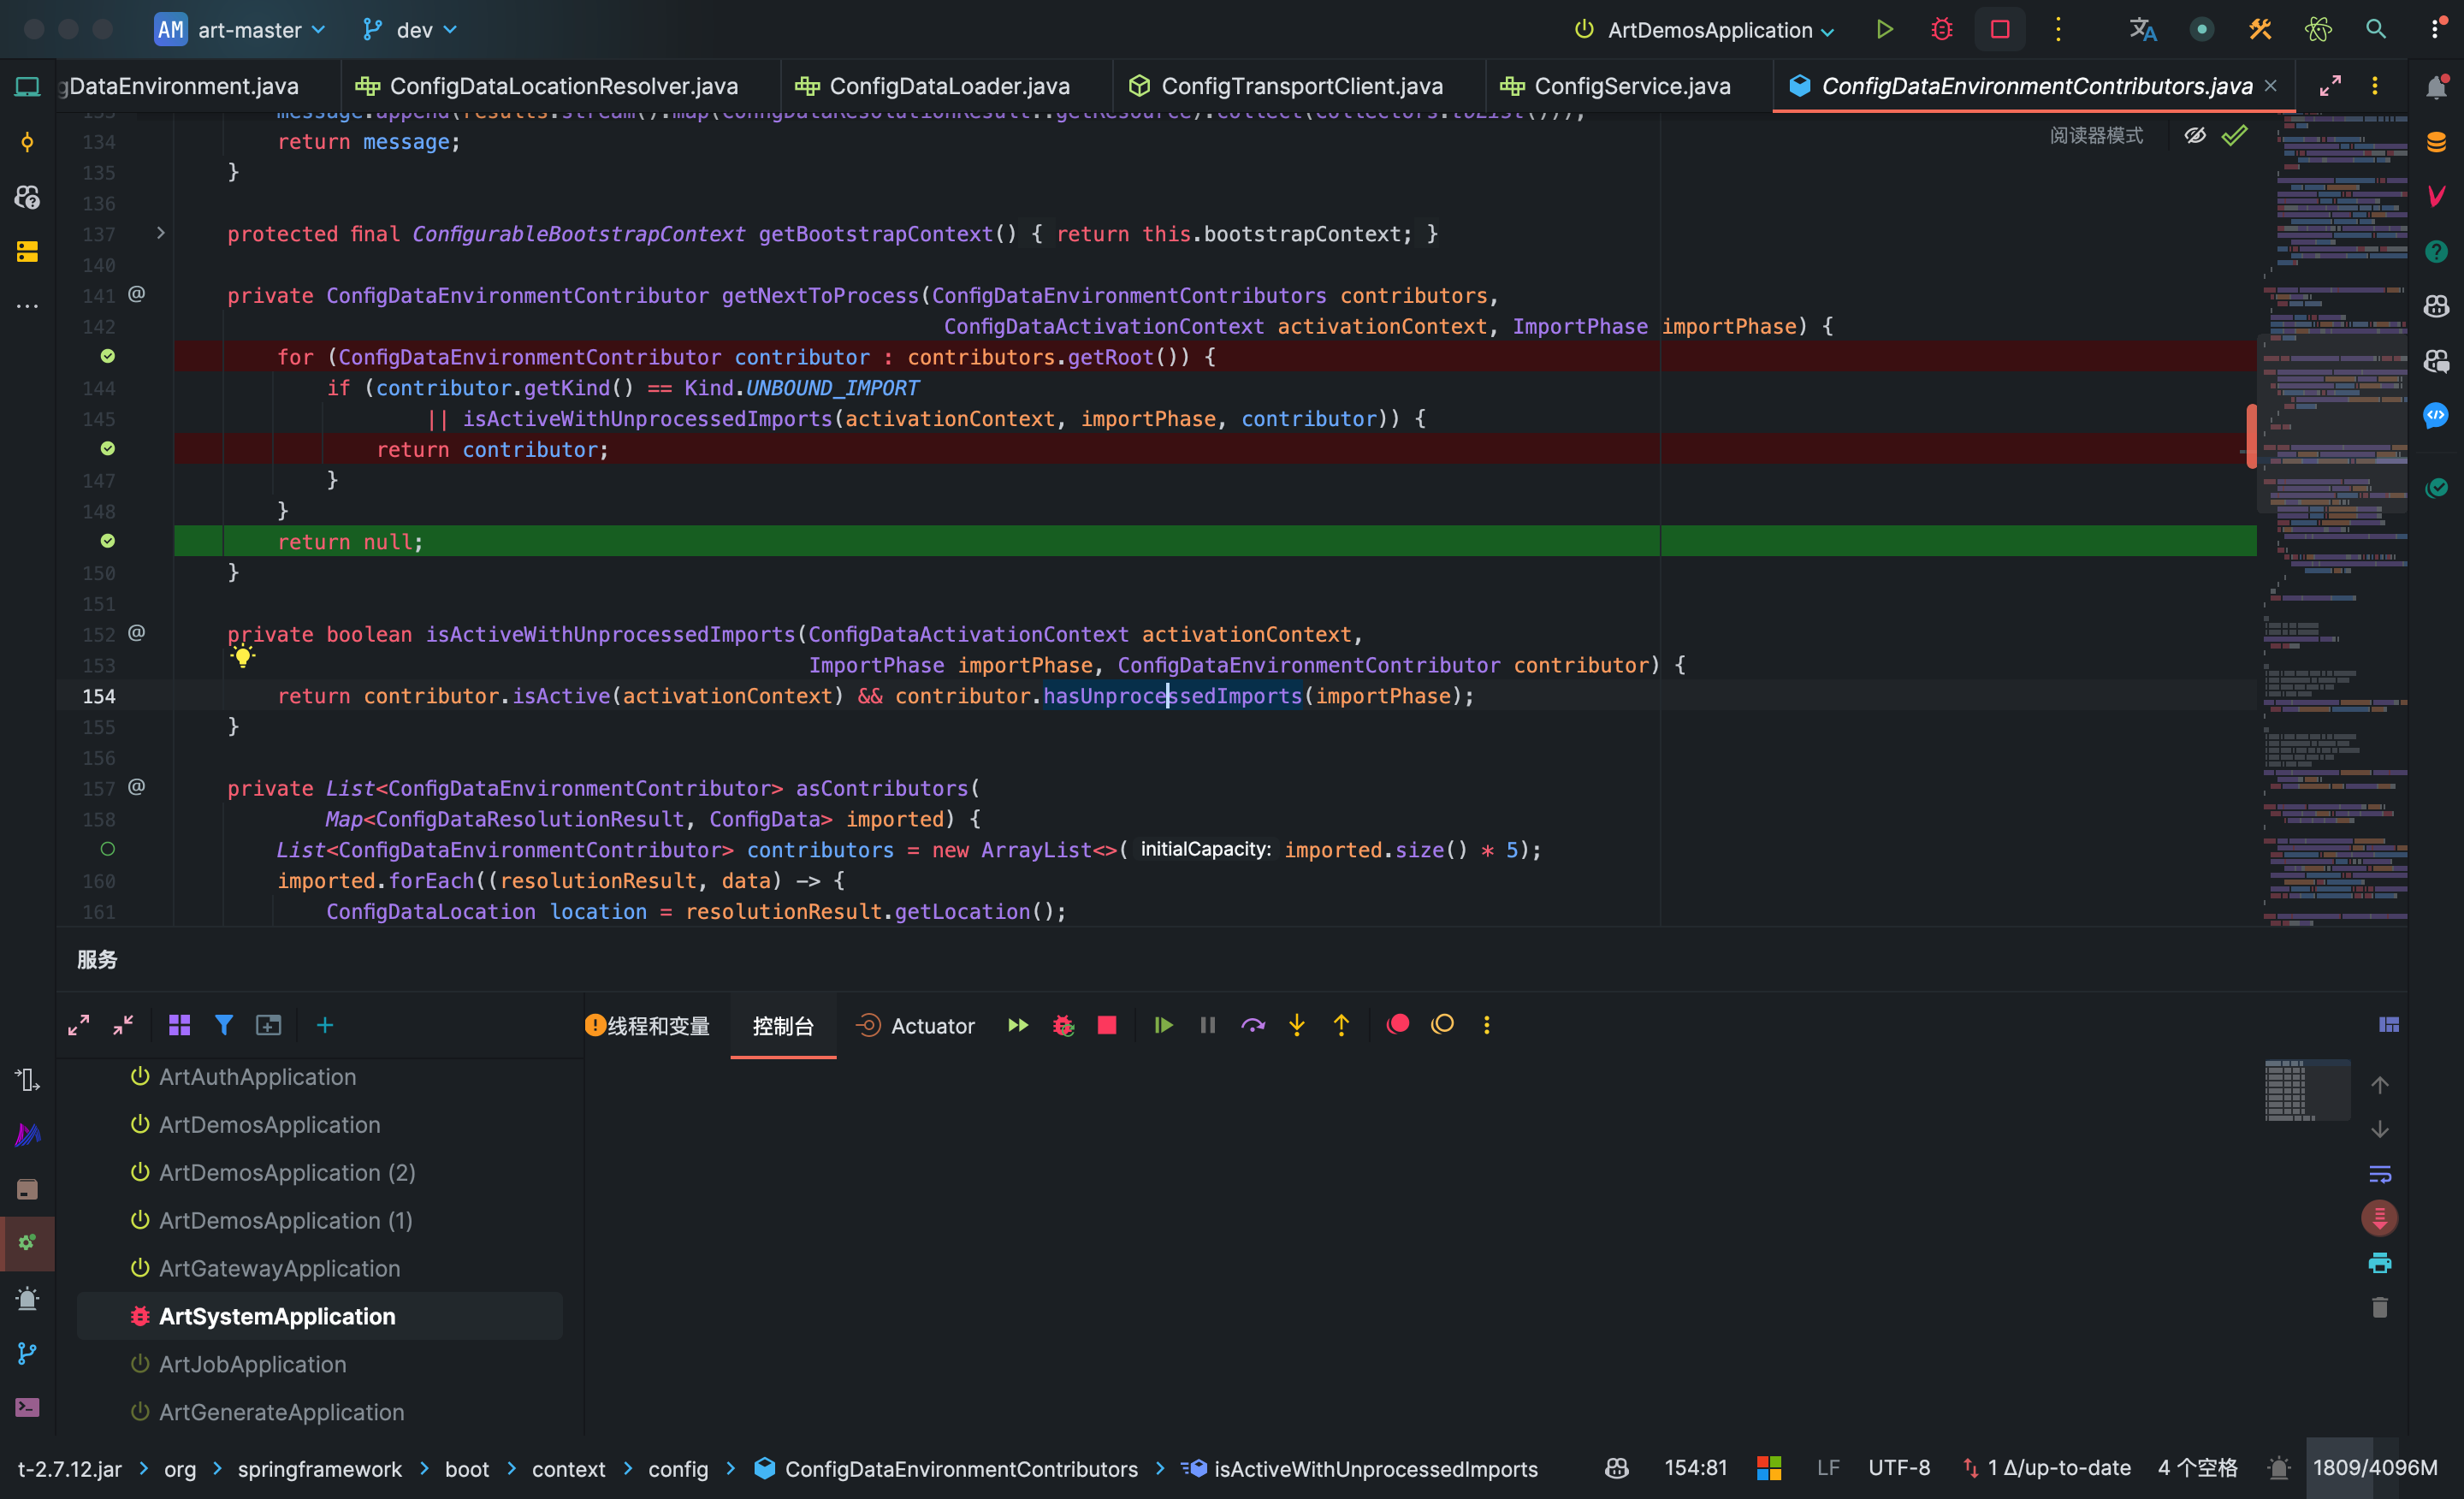
Task: Click the Mute Breakpoints icon
Action: 1442,1024
